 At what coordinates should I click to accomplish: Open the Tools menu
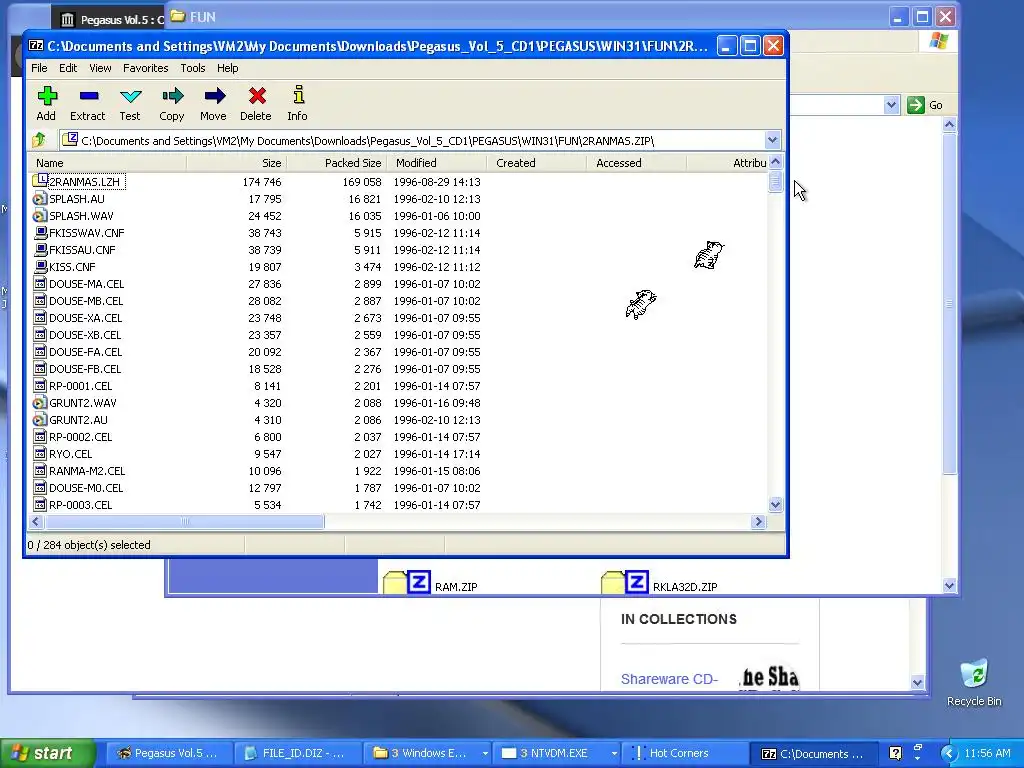click(x=193, y=68)
